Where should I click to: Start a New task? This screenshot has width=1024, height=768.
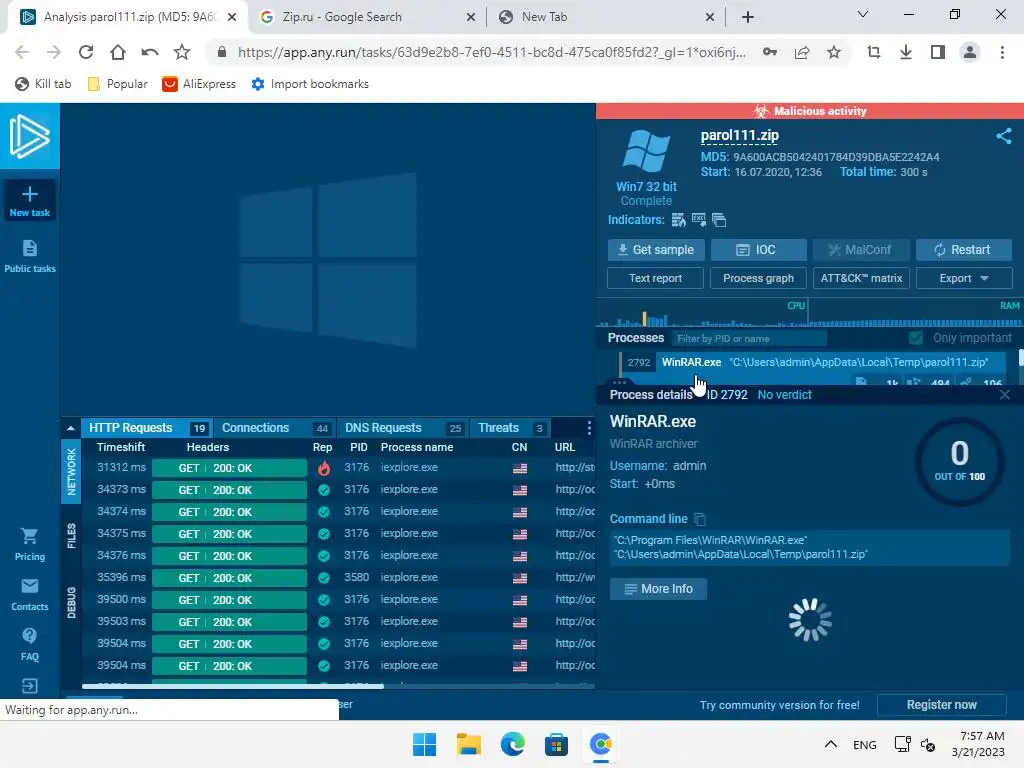coord(29,200)
